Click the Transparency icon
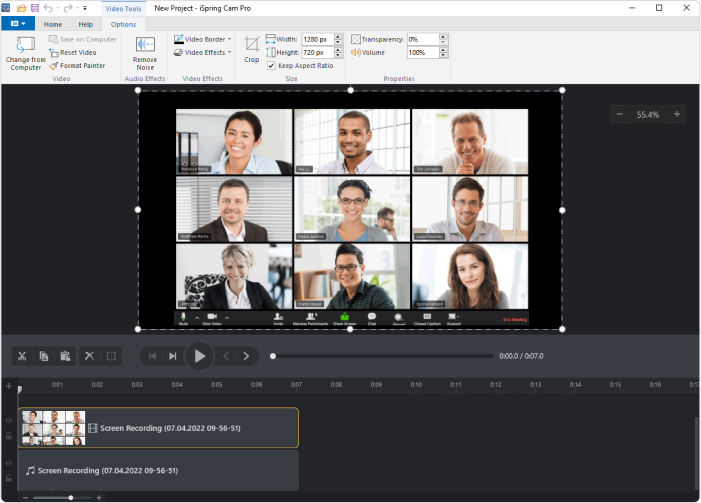This screenshot has width=701, height=503. tap(356, 39)
